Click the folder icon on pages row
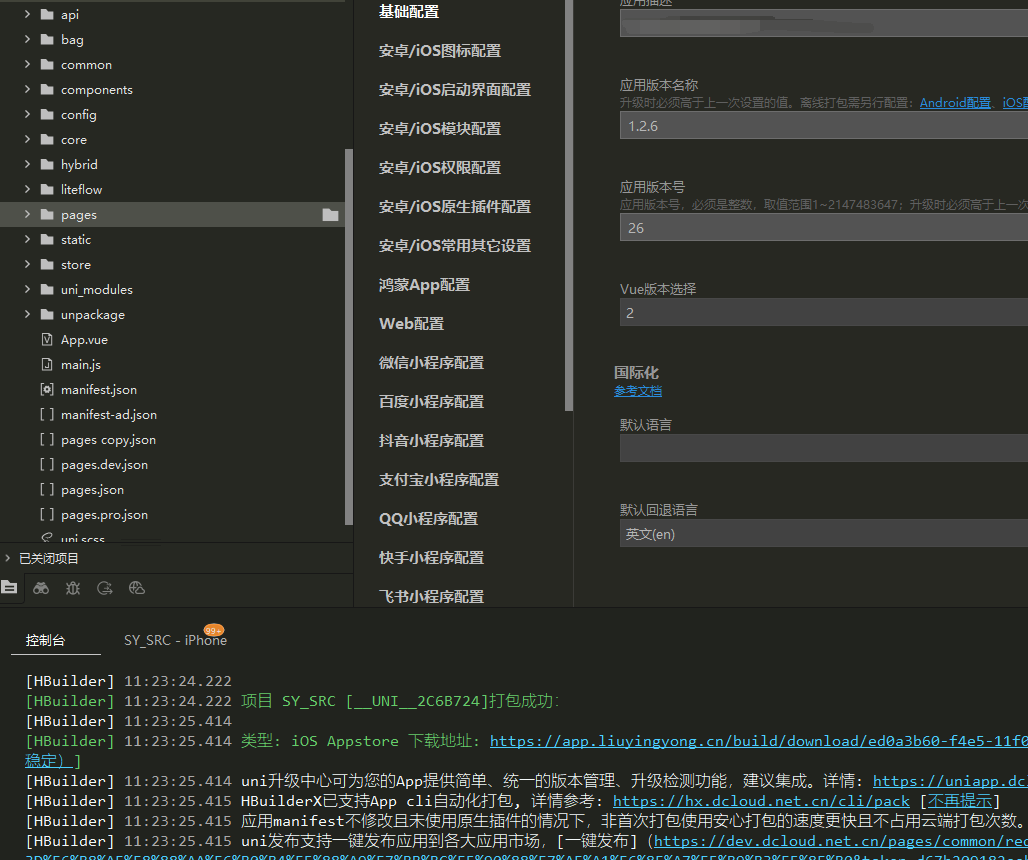1028x860 pixels. point(330,215)
